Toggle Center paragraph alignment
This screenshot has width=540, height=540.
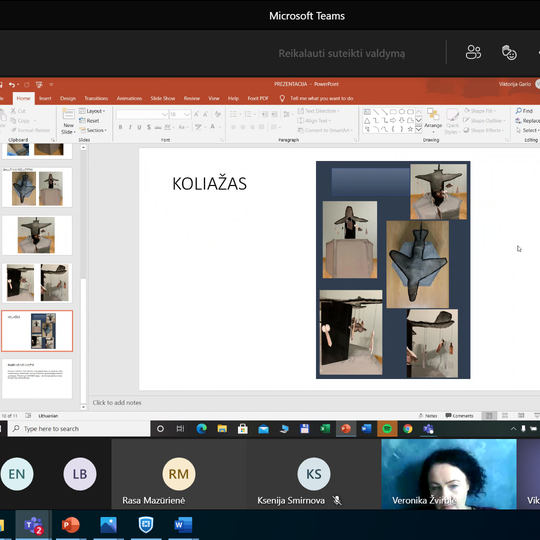[242, 127]
